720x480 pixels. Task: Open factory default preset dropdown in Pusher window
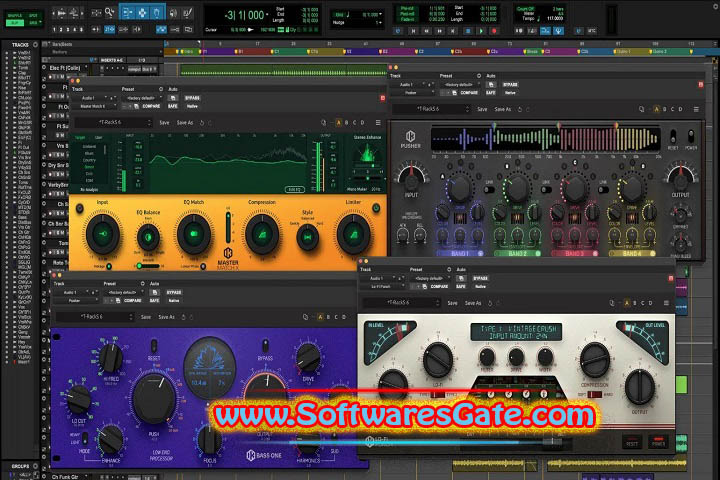tap(461, 85)
